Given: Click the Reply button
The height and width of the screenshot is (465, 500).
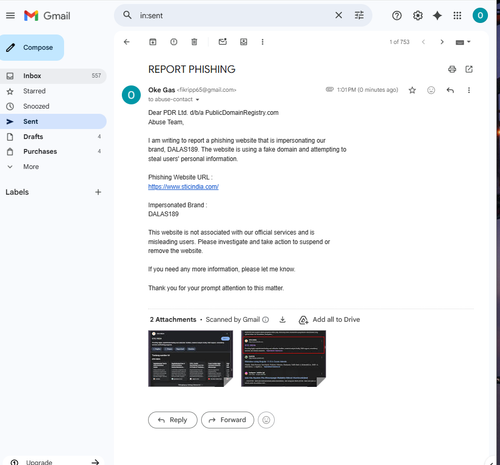Looking at the screenshot, I should tap(173, 420).
